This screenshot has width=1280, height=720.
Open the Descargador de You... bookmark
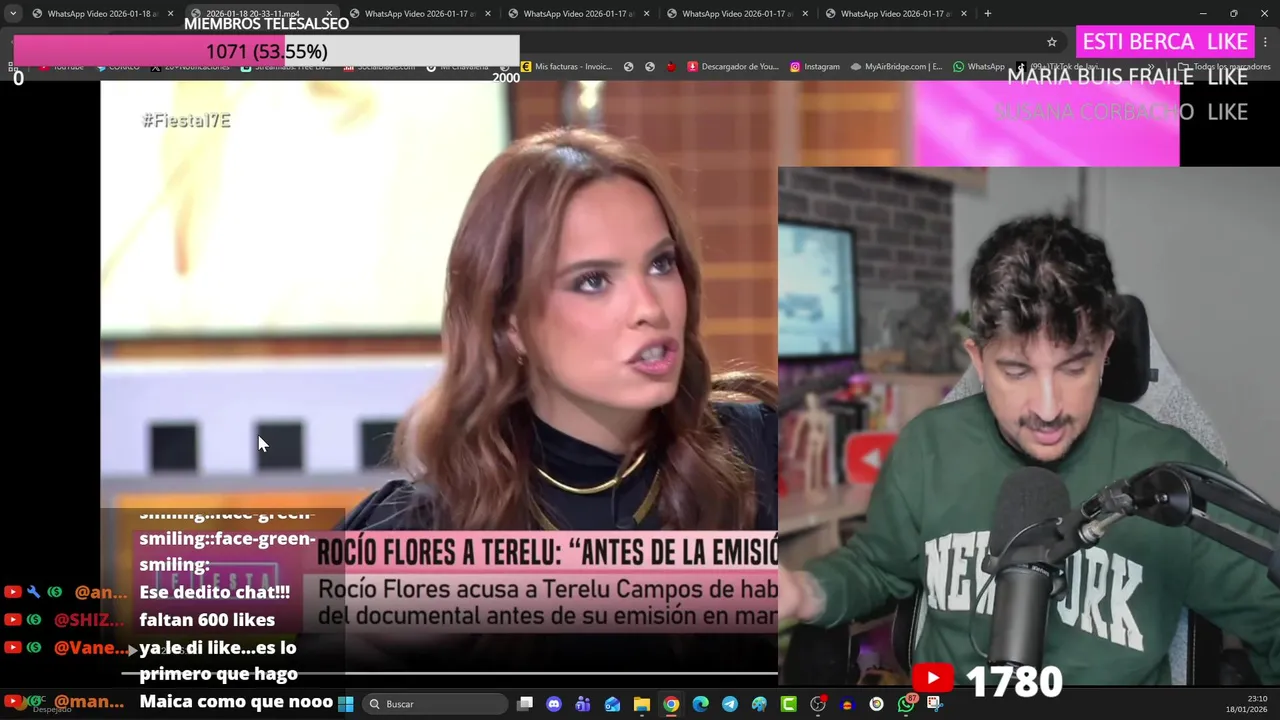tap(733, 67)
